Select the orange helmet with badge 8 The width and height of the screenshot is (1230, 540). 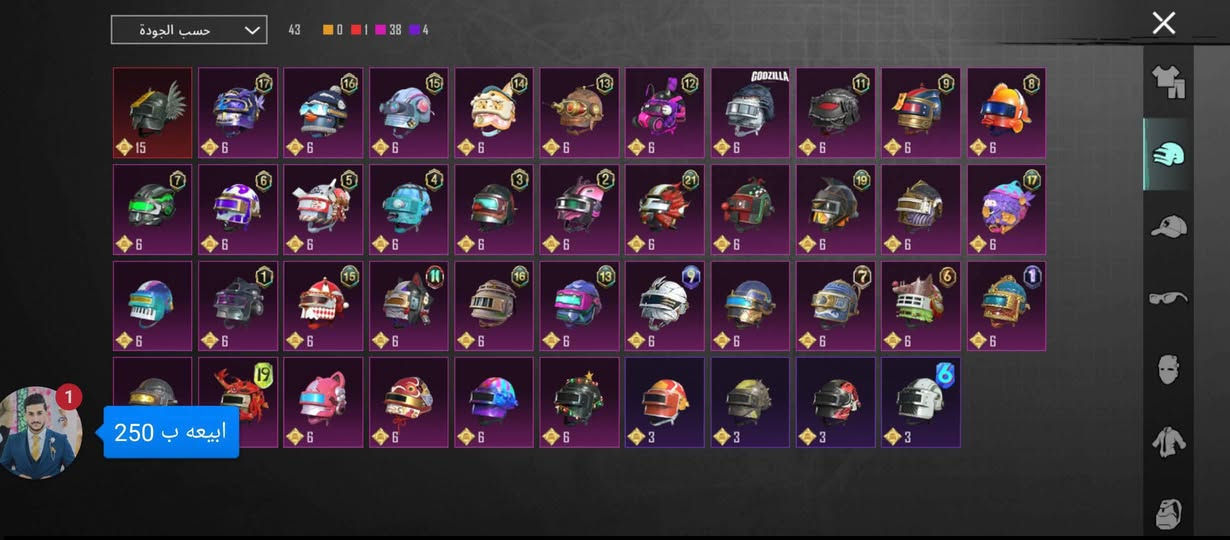(1006, 113)
